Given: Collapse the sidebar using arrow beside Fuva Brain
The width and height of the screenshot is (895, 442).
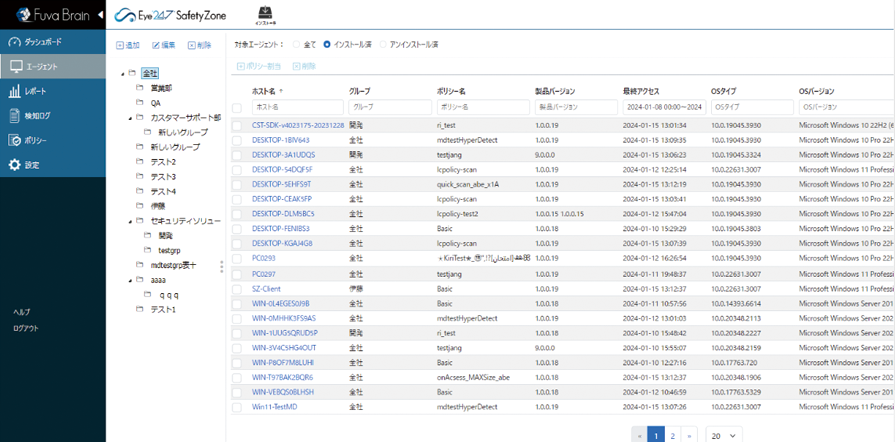Looking at the screenshot, I should tap(100, 15).
